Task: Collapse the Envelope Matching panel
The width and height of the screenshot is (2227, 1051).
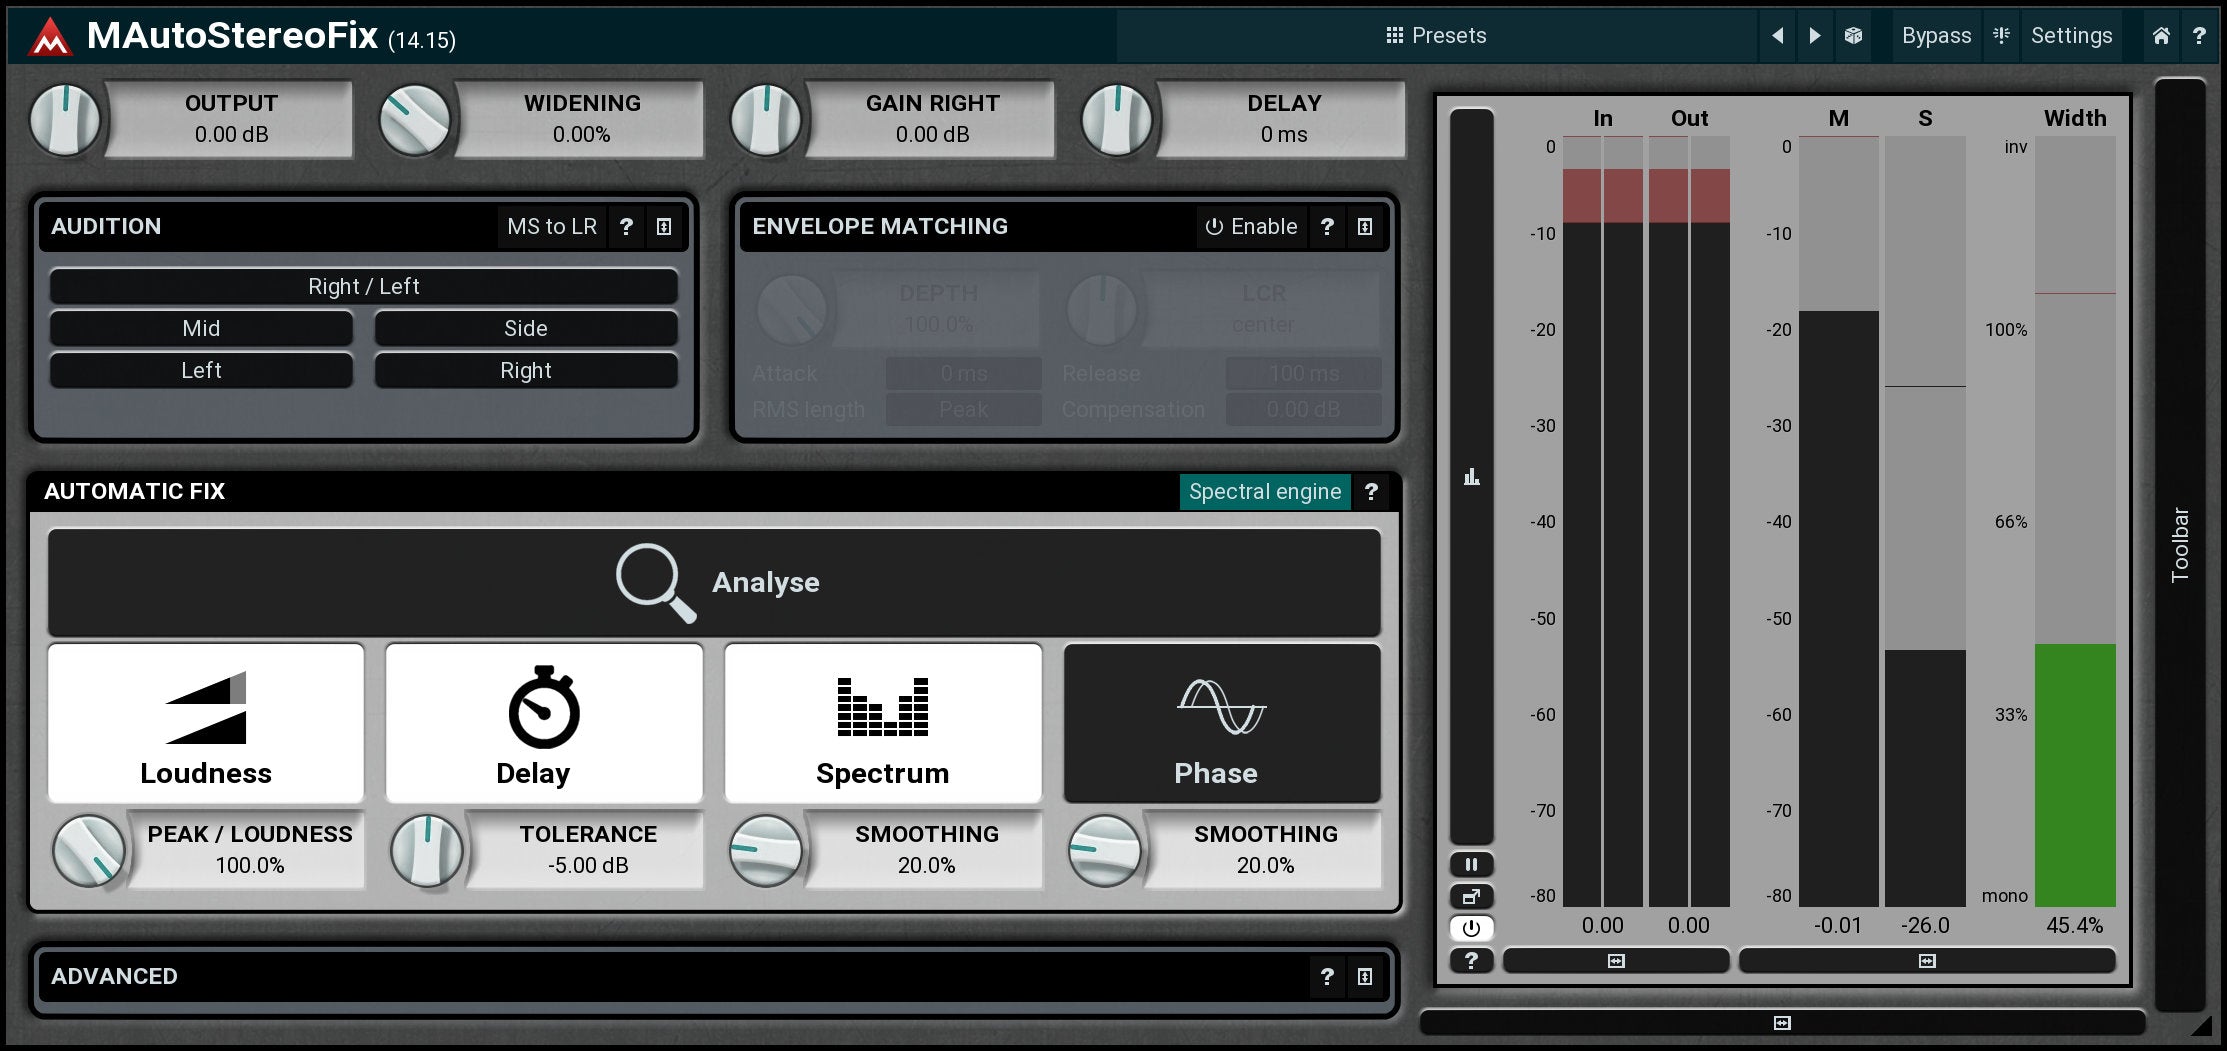Action: (1364, 227)
